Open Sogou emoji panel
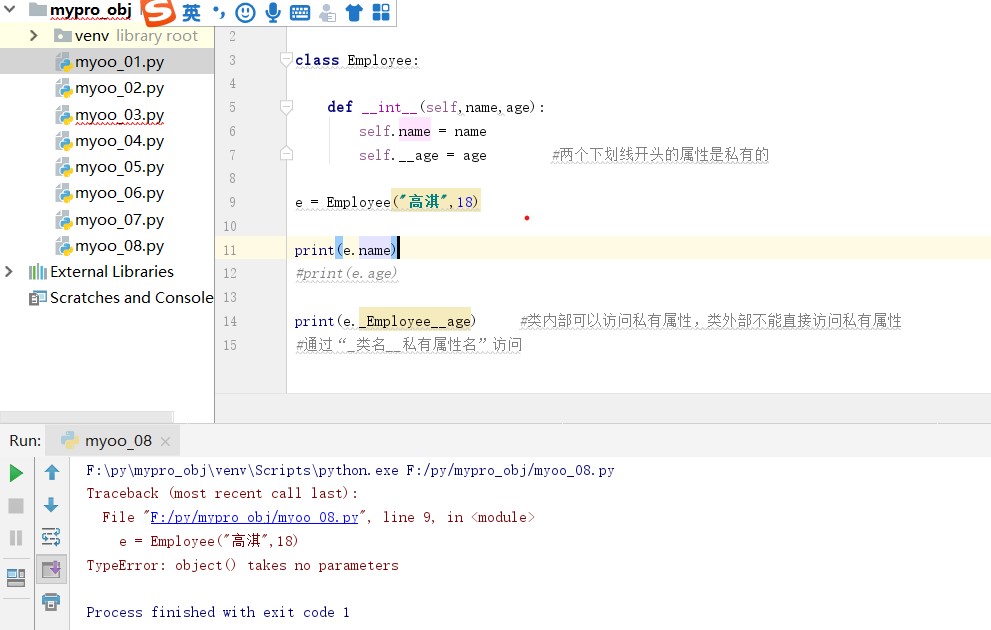 coord(245,12)
